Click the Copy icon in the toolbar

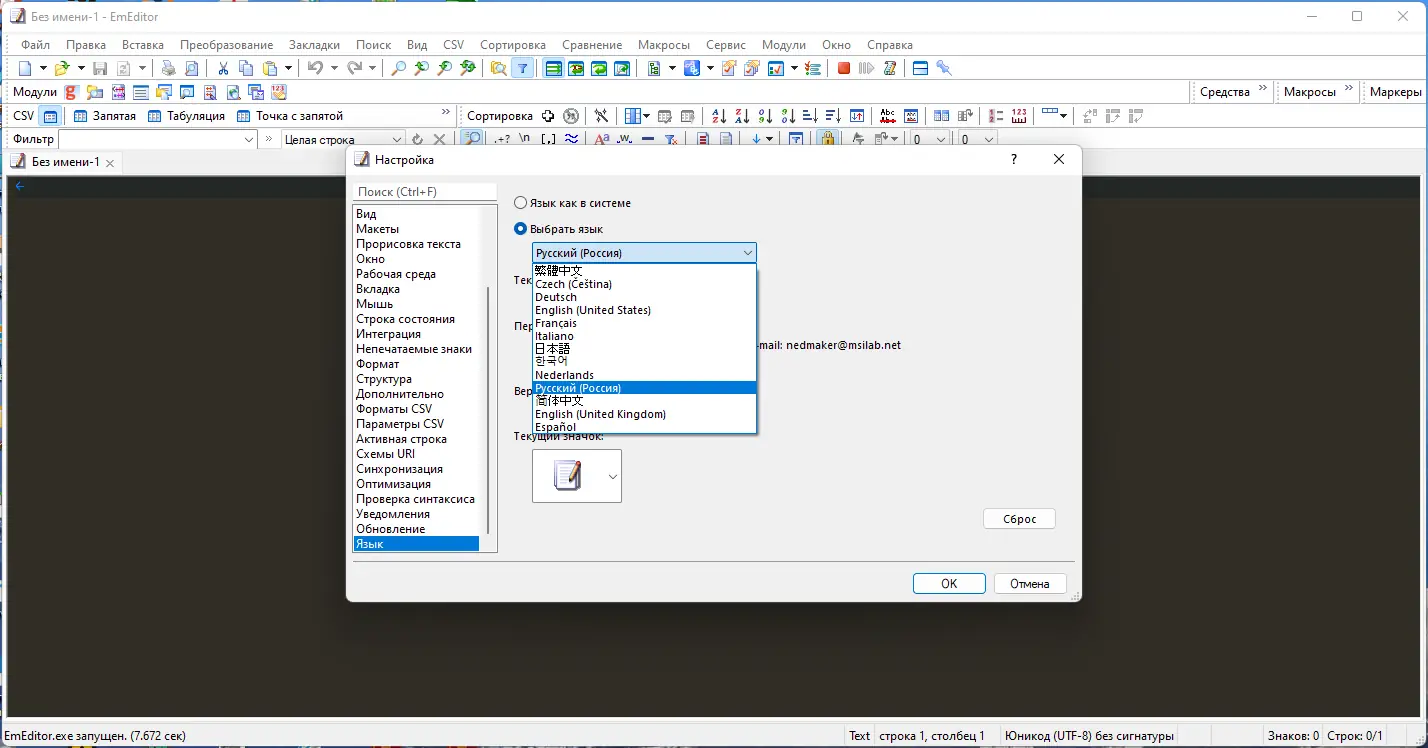click(246, 68)
